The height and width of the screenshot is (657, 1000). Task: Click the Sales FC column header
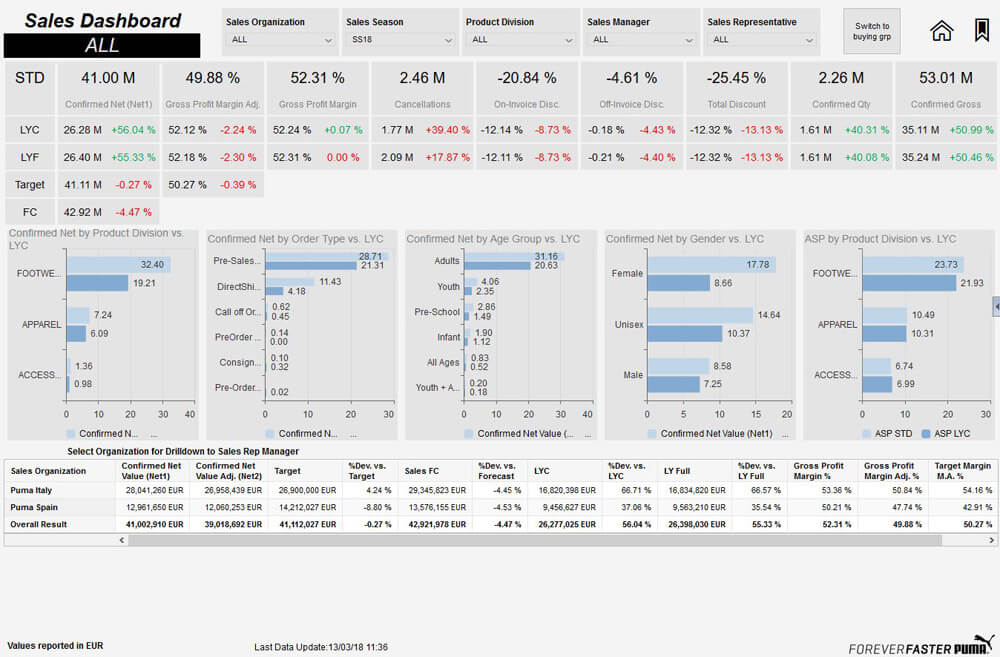click(x=422, y=471)
